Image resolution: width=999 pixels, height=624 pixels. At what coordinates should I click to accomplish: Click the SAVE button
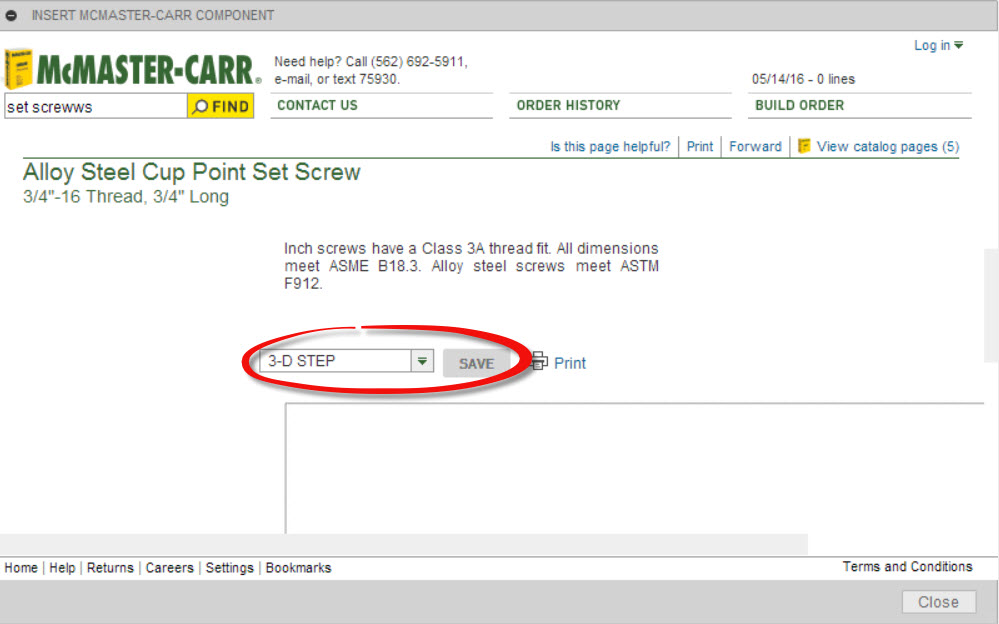click(477, 363)
